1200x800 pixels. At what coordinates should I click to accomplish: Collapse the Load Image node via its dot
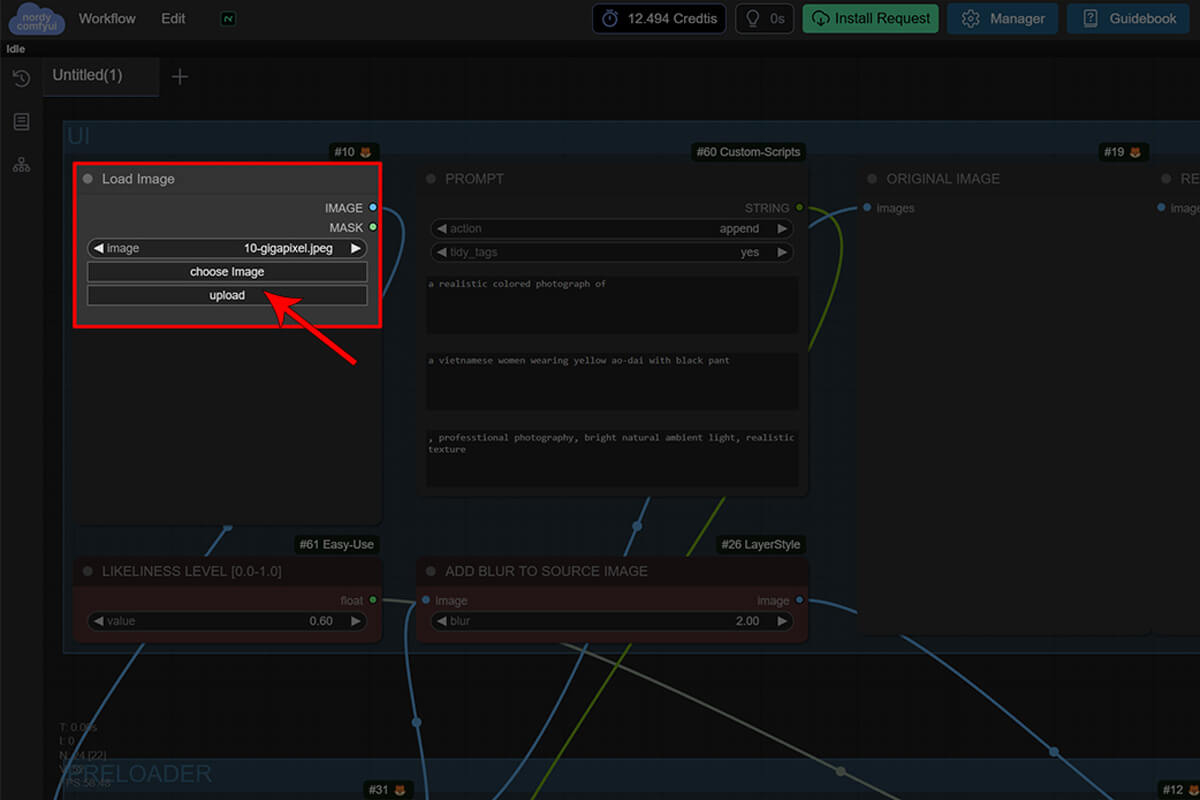(x=88, y=179)
